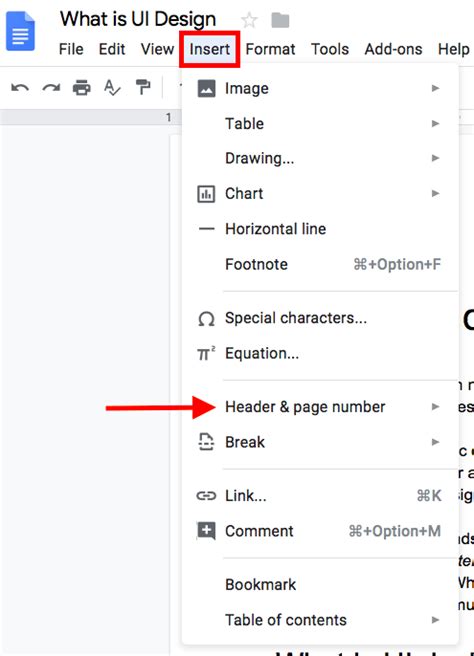The image size is (474, 656).
Task: Expand the Table submenu
Action: pyautogui.click(x=320, y=123)
